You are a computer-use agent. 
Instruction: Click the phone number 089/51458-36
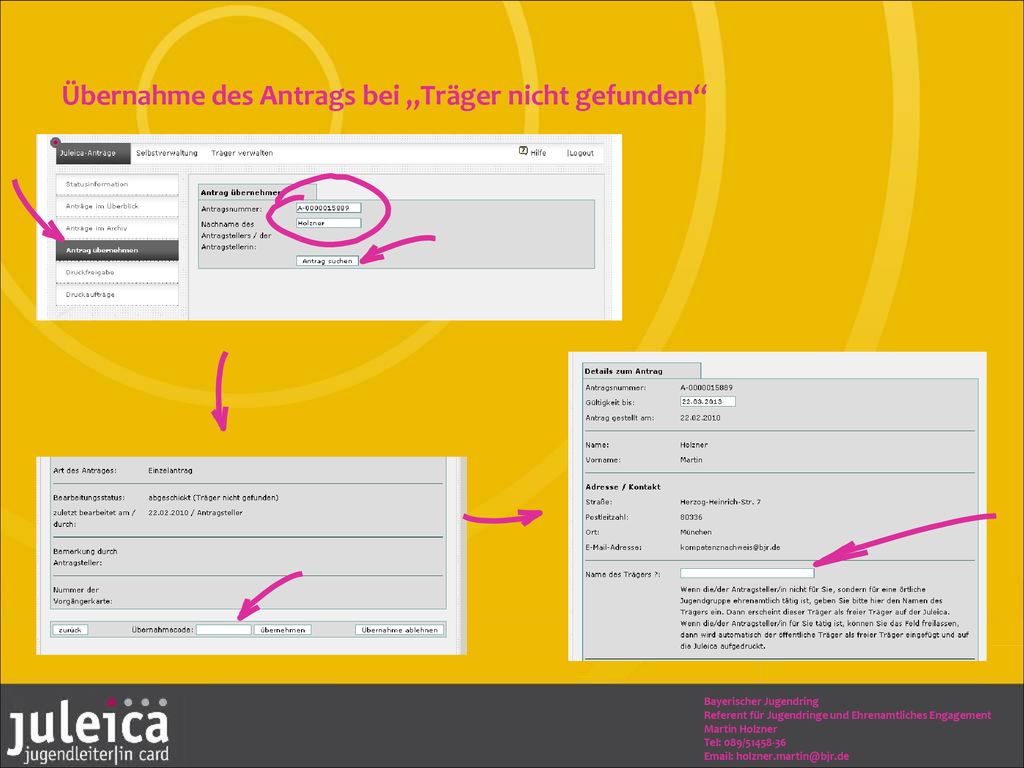tap(755, 743)
